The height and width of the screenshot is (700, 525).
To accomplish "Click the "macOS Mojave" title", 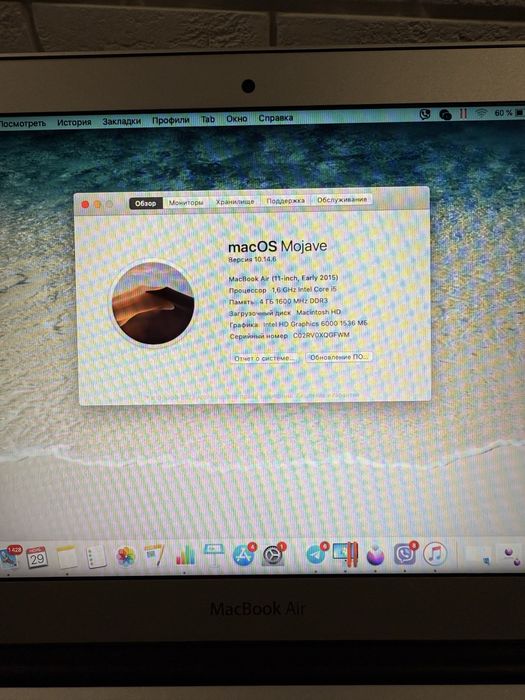I will pos(277,246).
